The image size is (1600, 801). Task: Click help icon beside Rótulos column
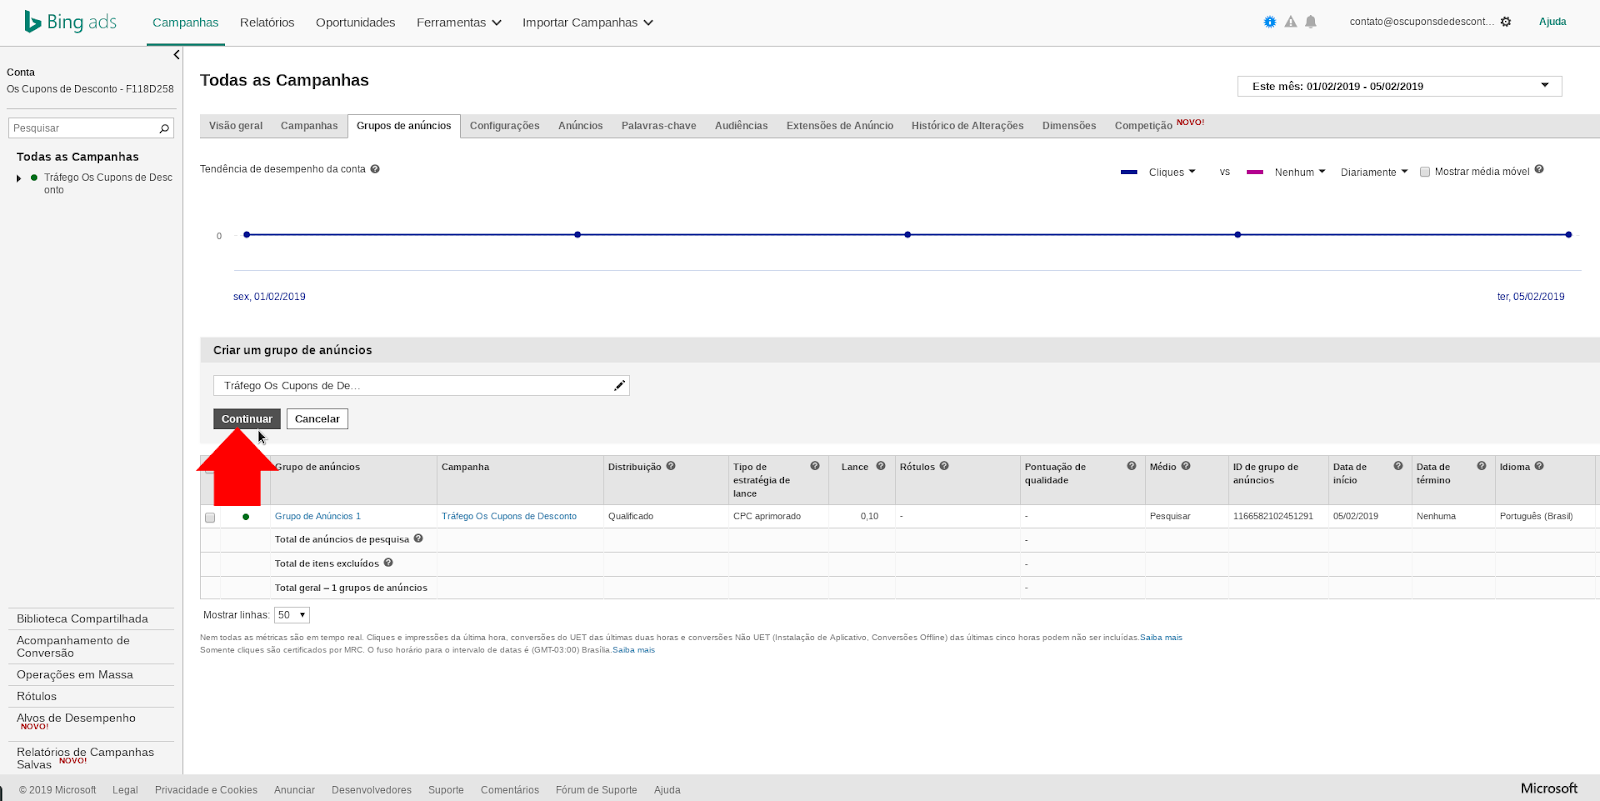944,466
